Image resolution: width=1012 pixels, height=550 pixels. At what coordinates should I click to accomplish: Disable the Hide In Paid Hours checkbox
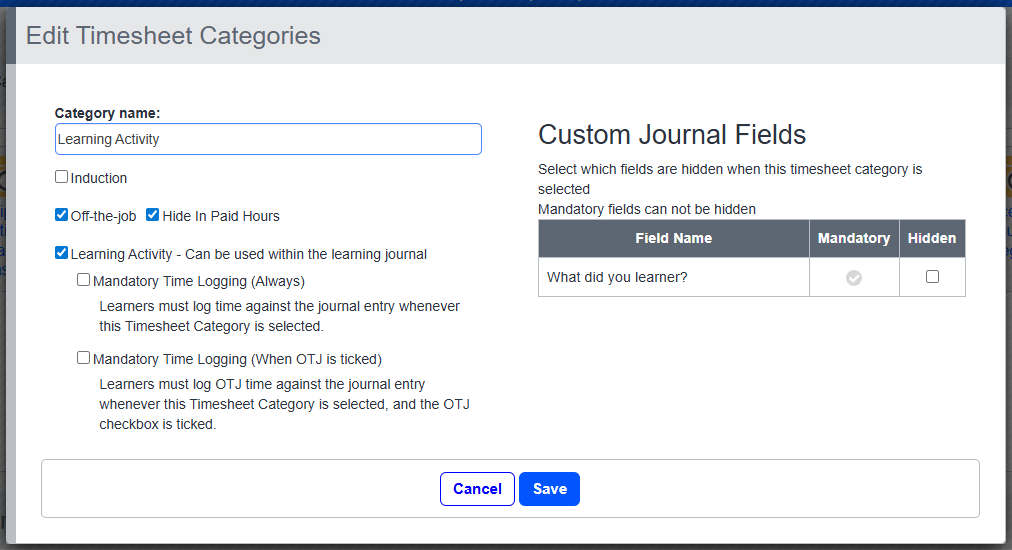[153, 215]
